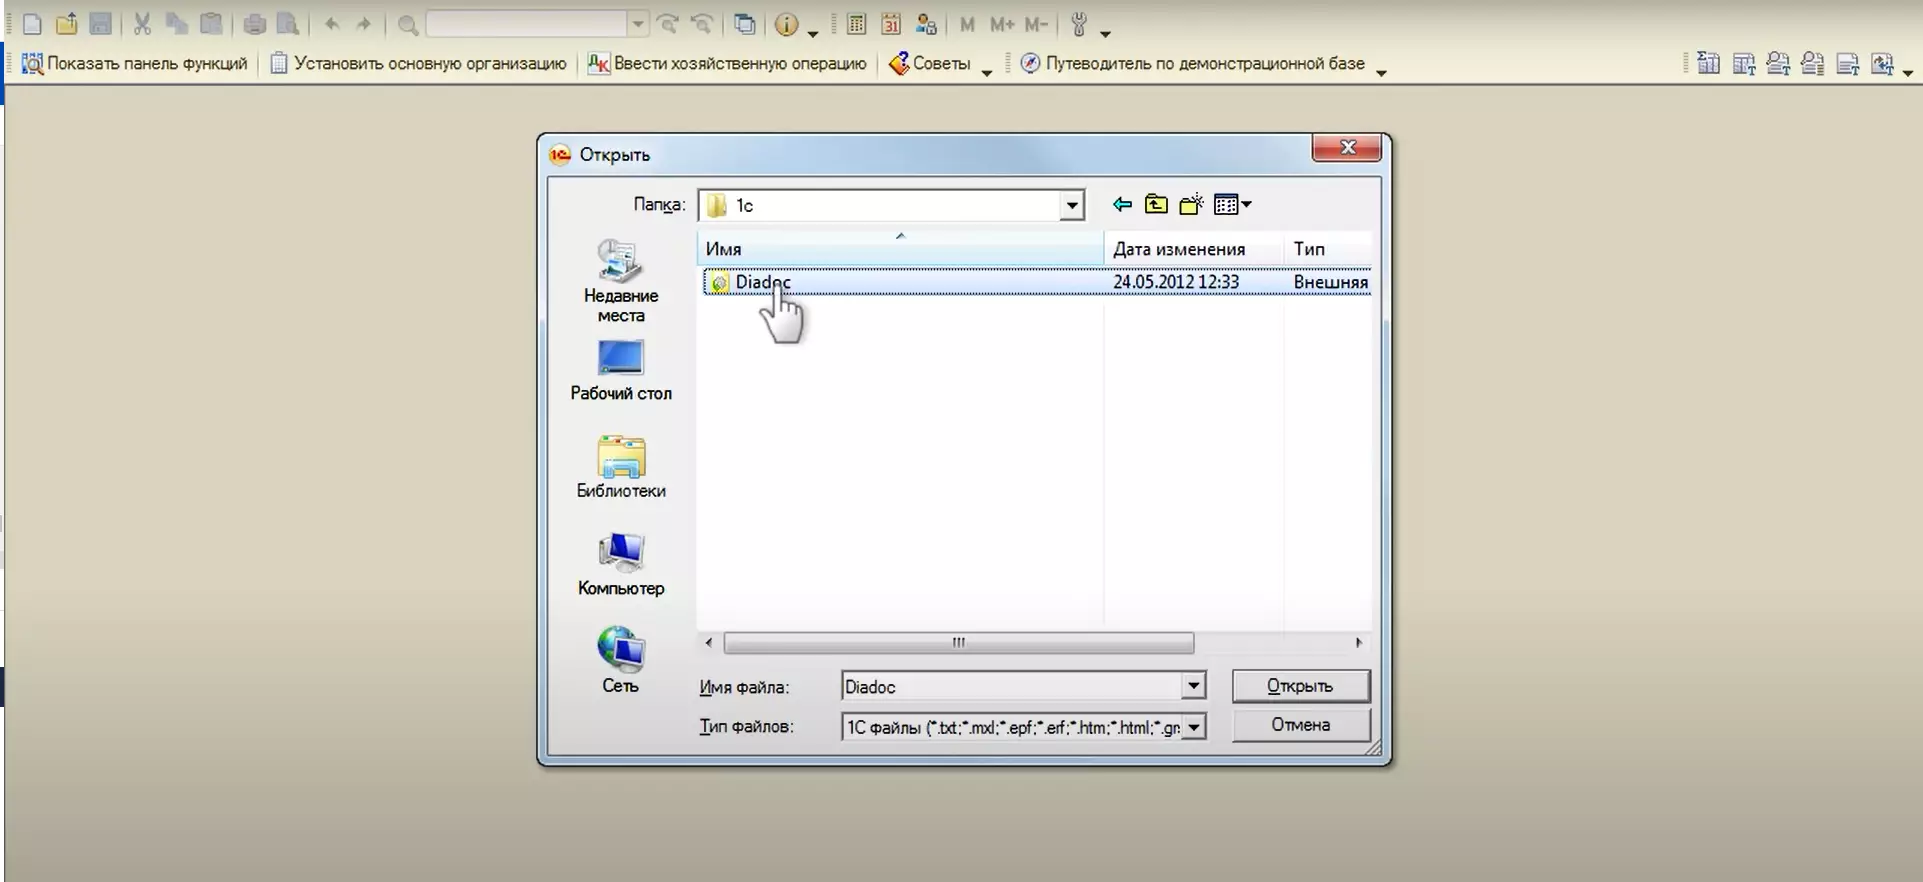Click the Redo arrow toolbar icon

coord(364,24)
